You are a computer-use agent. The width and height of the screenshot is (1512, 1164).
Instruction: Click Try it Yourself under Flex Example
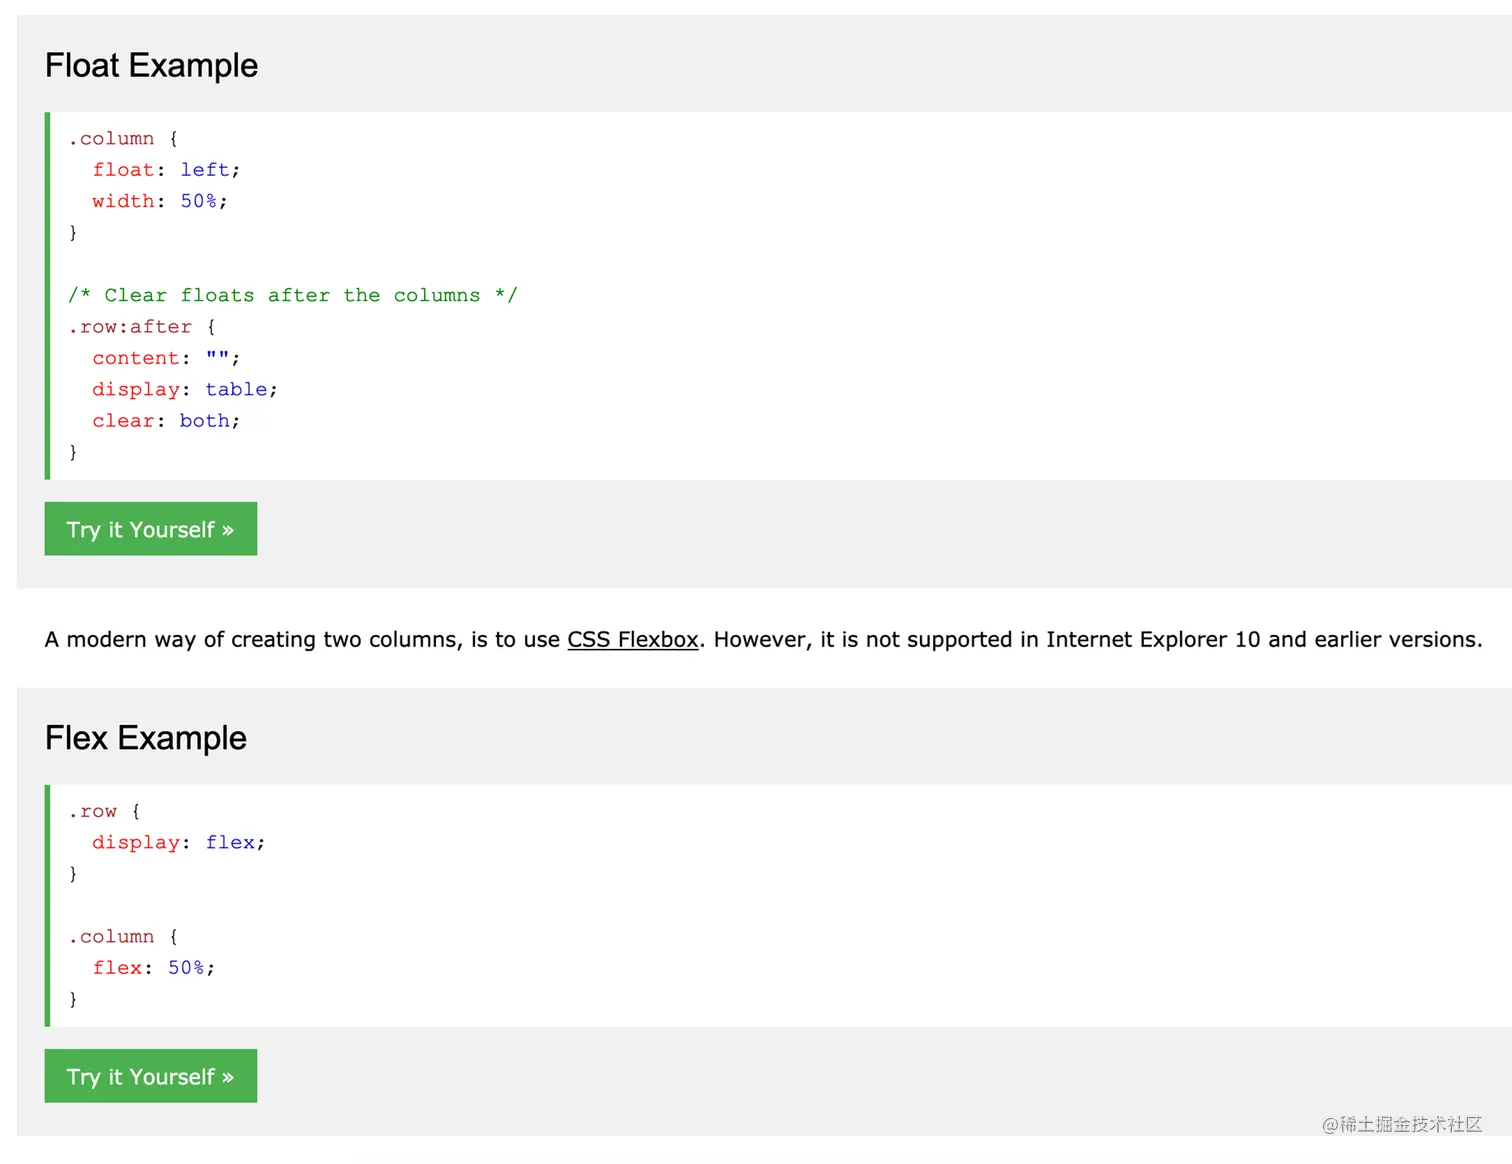tap(151, 1076)
